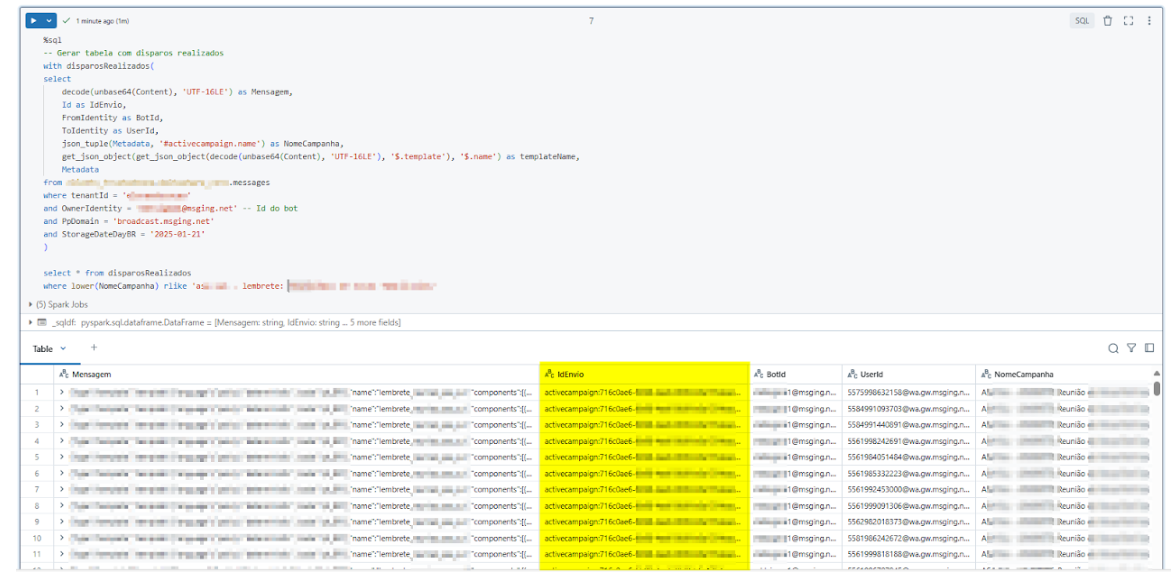Search the results table with magnifier icon
The height and width of the screenshot is (572, 1176).
click(1113, 349)
